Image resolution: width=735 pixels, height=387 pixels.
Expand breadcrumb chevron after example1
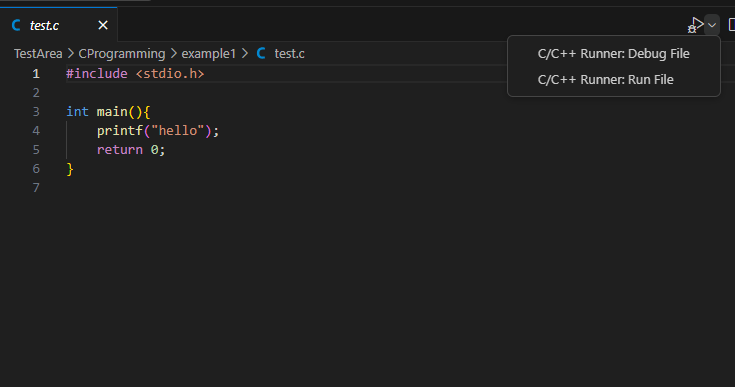pos(244,54)
